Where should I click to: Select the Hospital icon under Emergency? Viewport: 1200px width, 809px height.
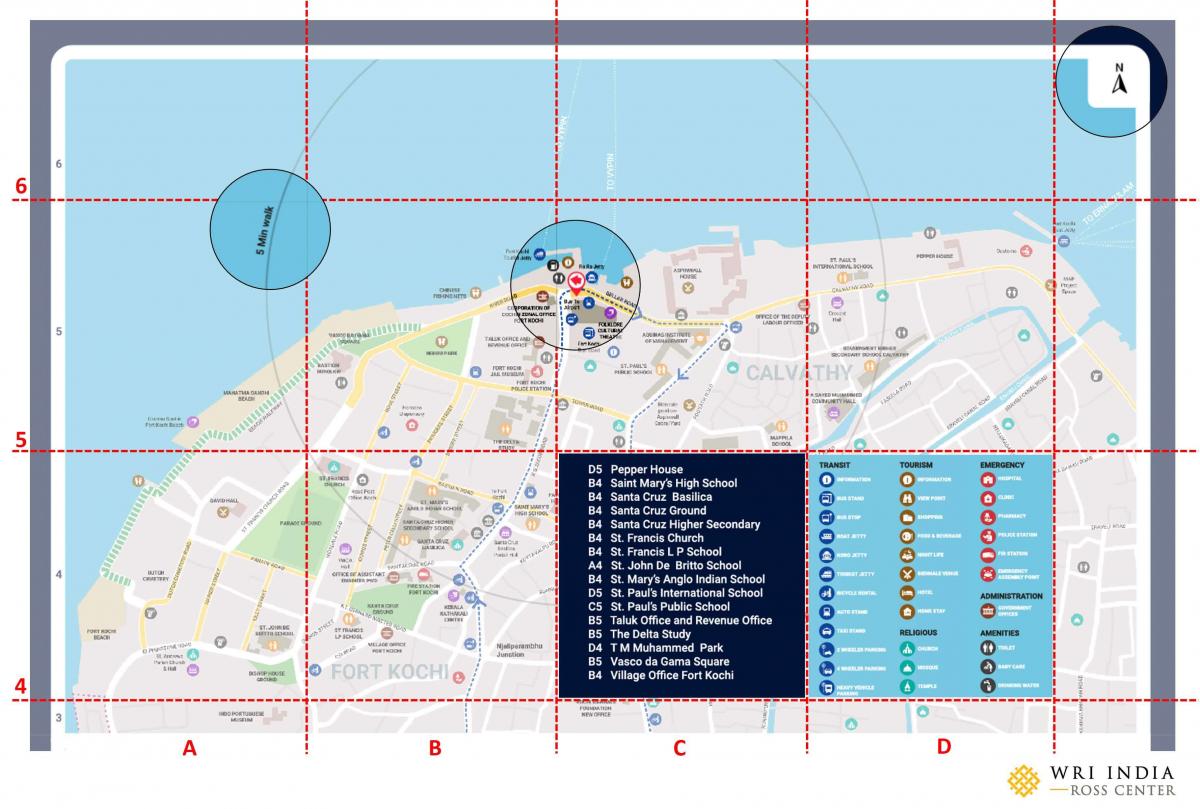(x=987, y=477)
